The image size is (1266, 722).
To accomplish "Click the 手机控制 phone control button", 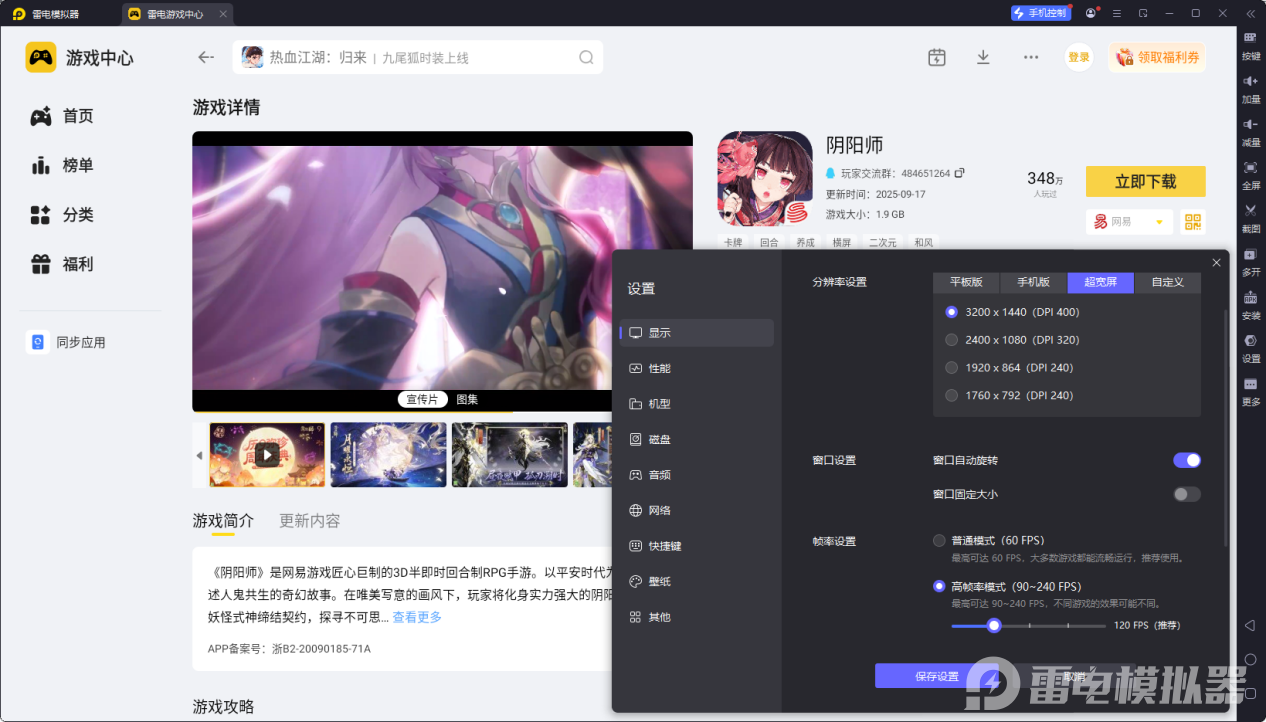I will 1041,13.
